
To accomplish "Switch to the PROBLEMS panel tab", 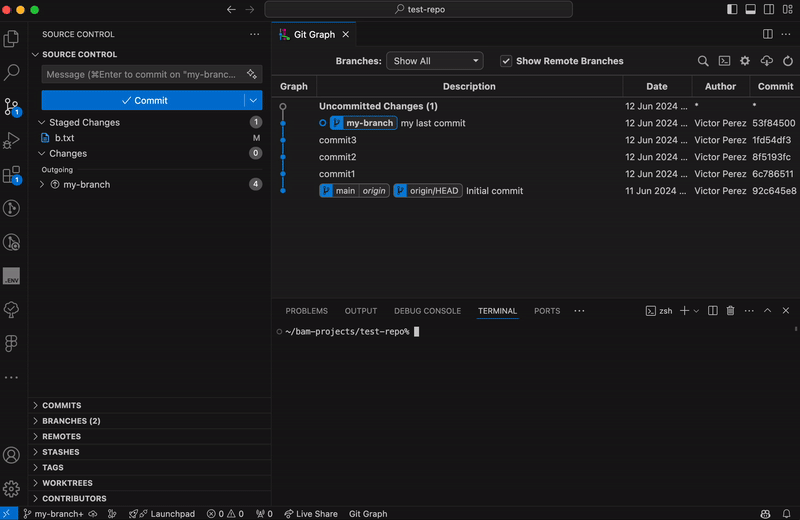I will click(306, 311).
